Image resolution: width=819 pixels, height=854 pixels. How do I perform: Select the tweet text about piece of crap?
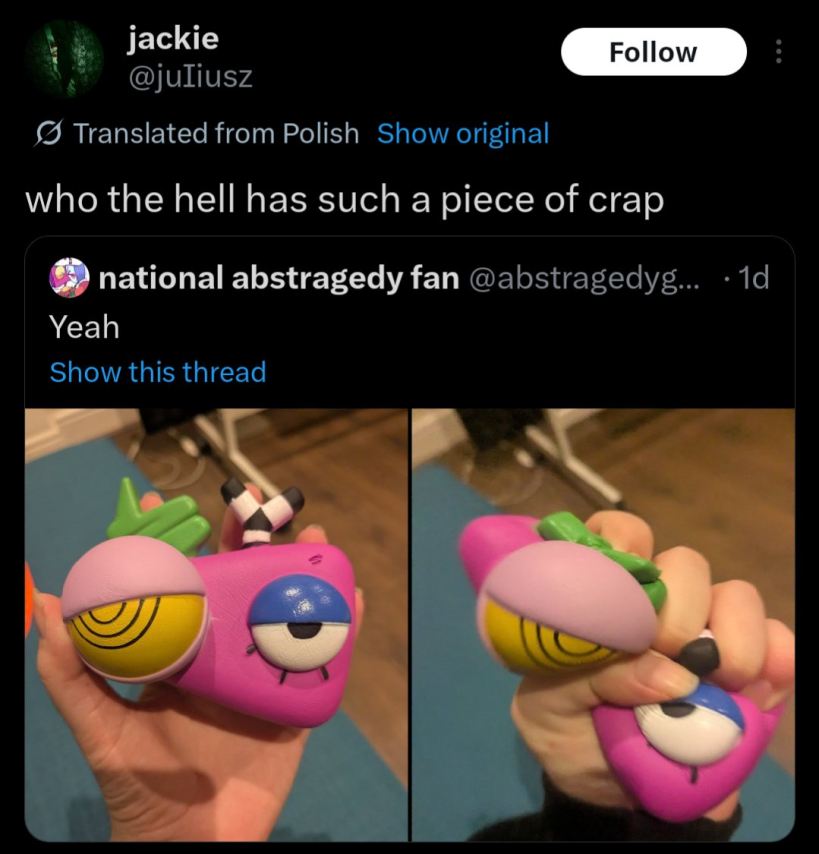click(x=345, y=200)
